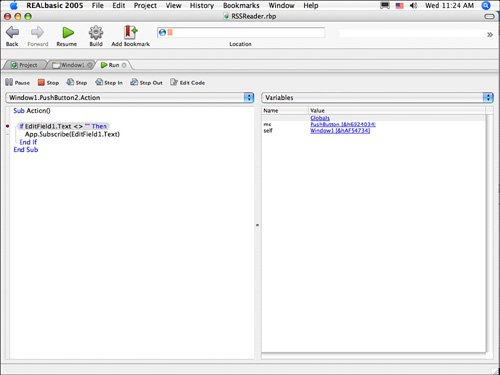Open the Bookmarks menu
The height and width of the screenshot is (375, 500).
[x=241, y=5]
